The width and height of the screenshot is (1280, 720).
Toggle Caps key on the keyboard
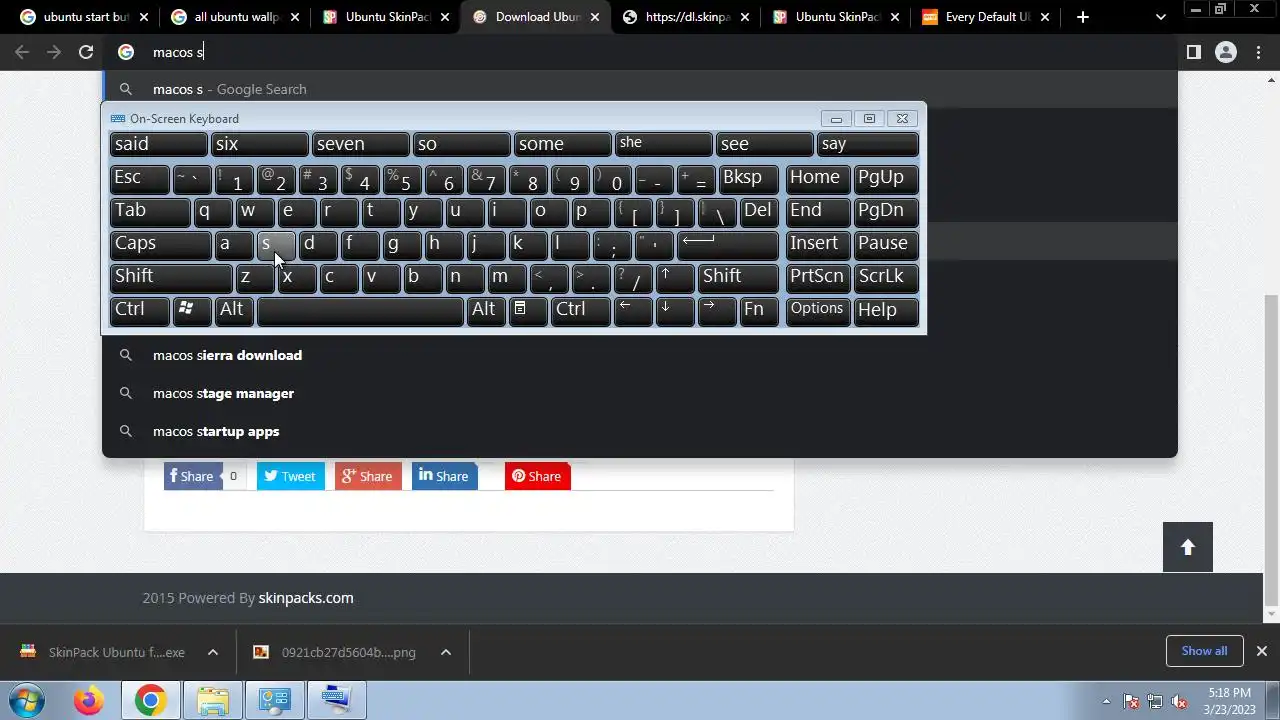pyautogui.click(x=160, y=244)
